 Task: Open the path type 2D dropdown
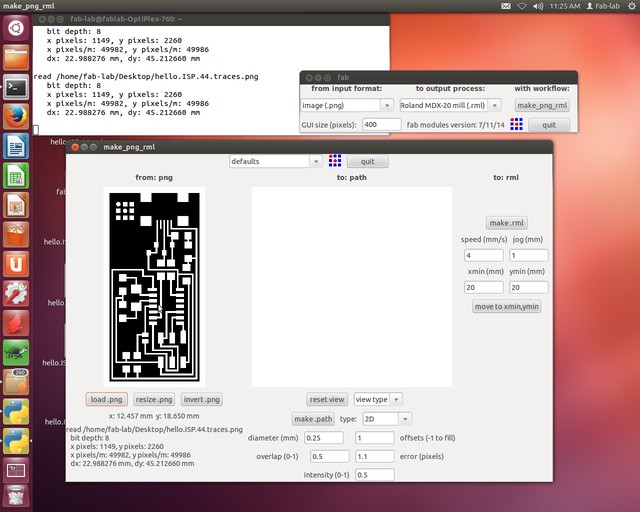tap(389, 418)
